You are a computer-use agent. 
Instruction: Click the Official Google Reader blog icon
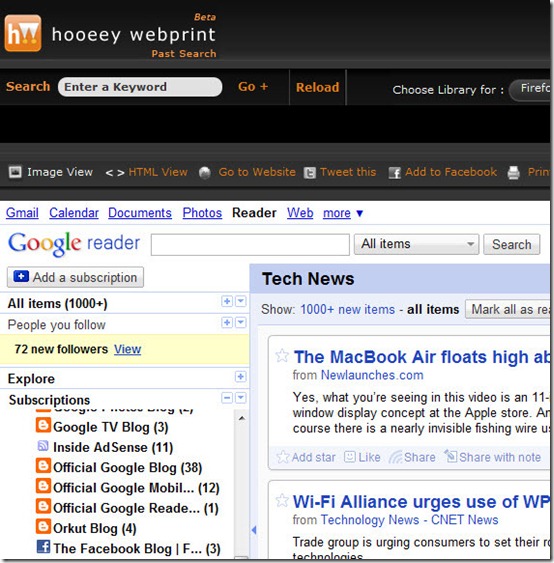(x=43, y=506)
